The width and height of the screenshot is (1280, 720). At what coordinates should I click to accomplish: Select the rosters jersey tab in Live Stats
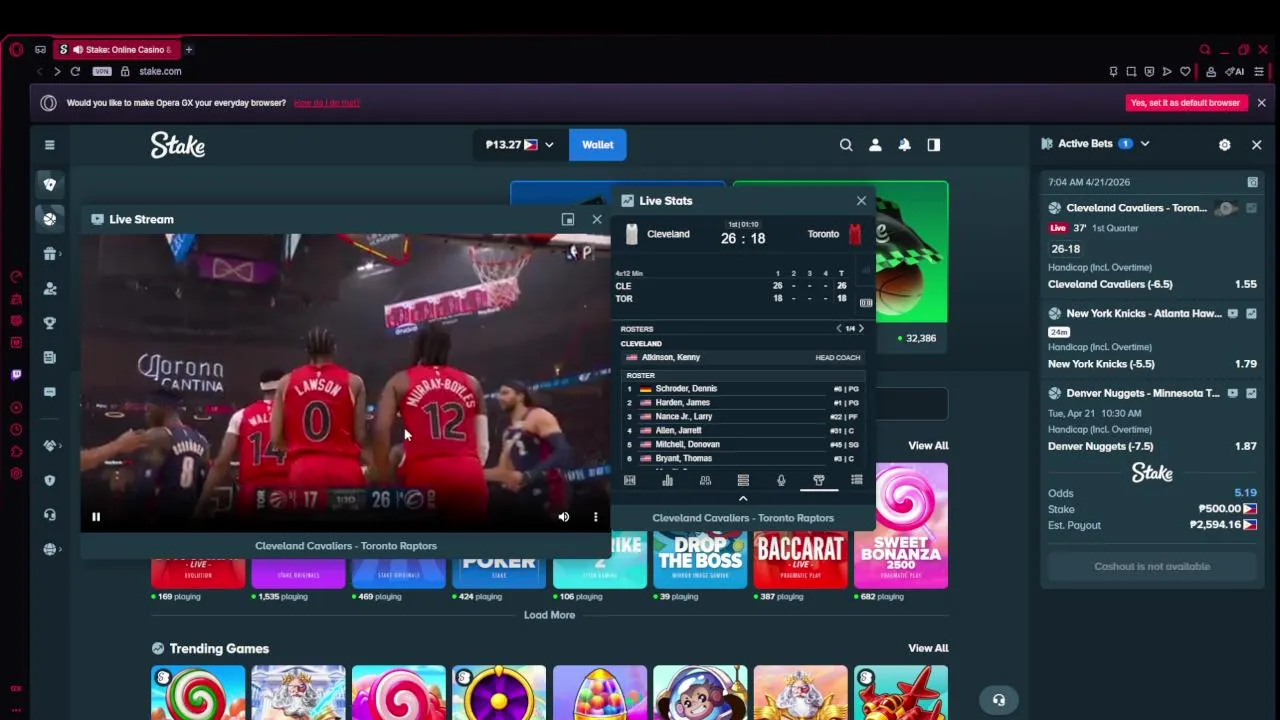click(819, 481)
